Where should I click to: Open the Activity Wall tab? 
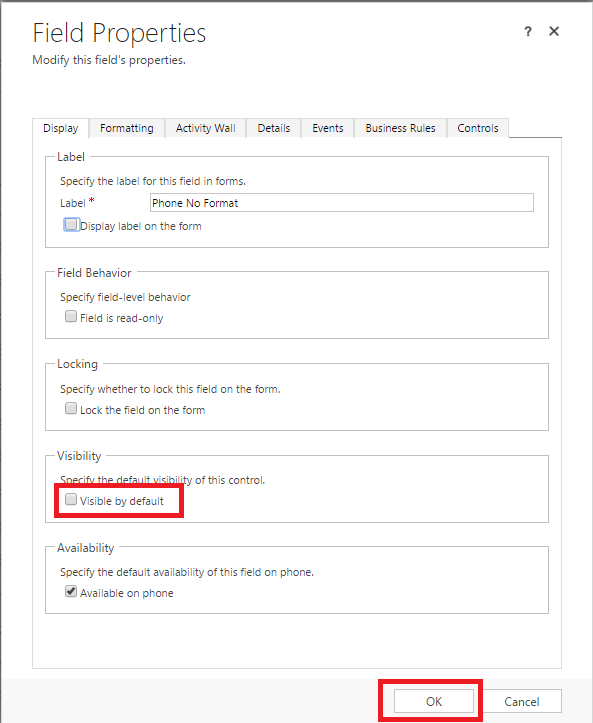[206, 128]
